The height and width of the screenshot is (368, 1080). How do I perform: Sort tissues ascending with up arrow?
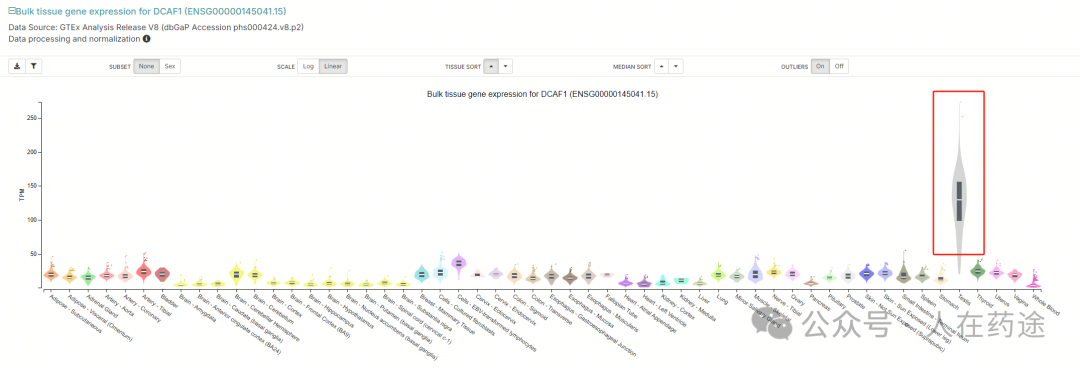pos(492,66)
